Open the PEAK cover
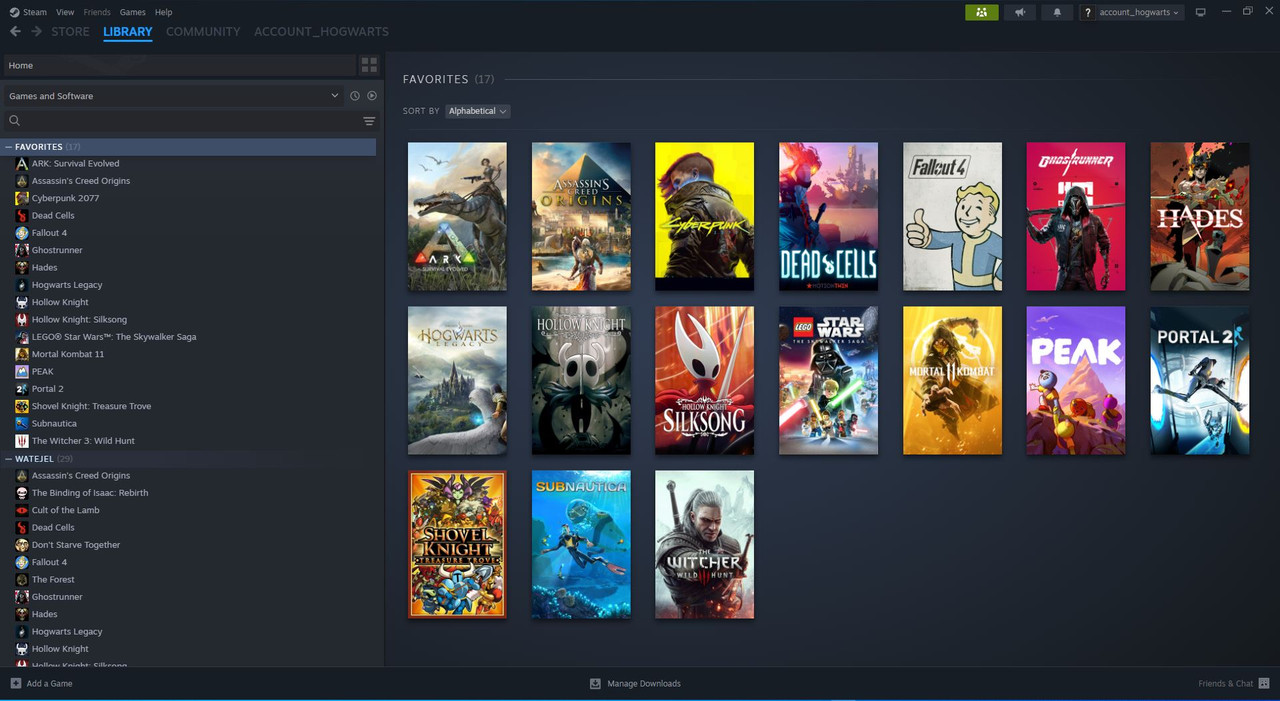The width and height of the screenshot is (1280, 701). tap(1076, 380)
